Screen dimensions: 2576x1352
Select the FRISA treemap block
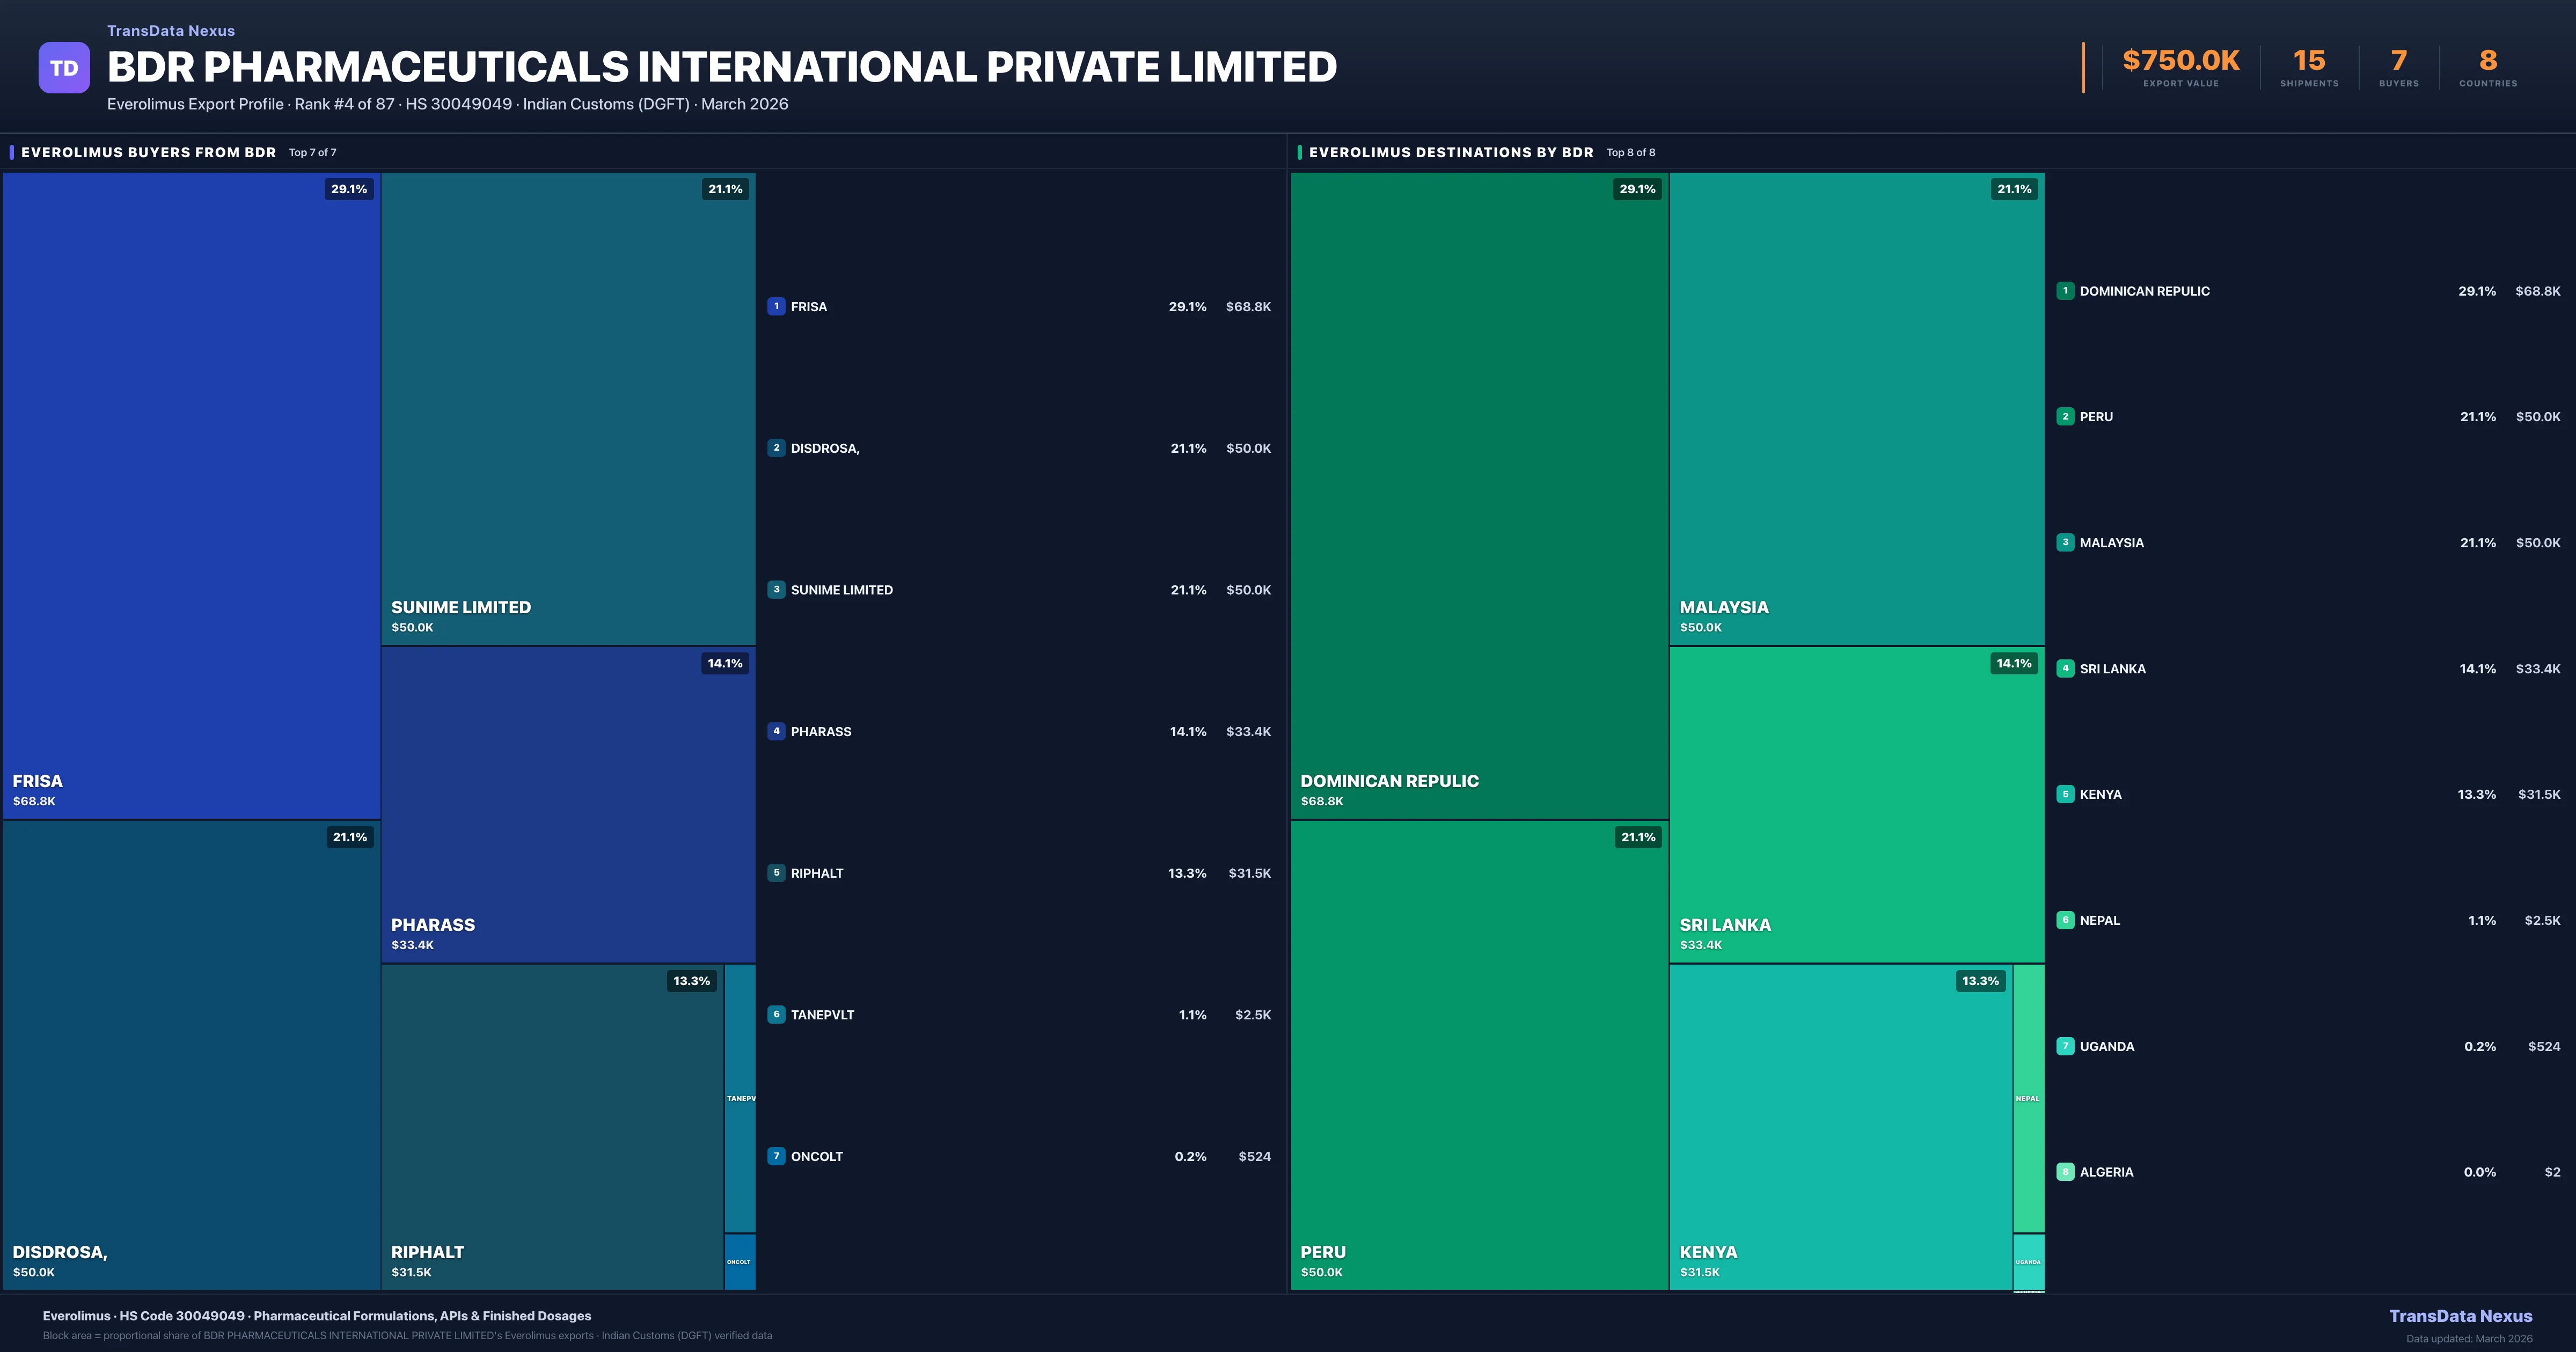click(190, 495)
